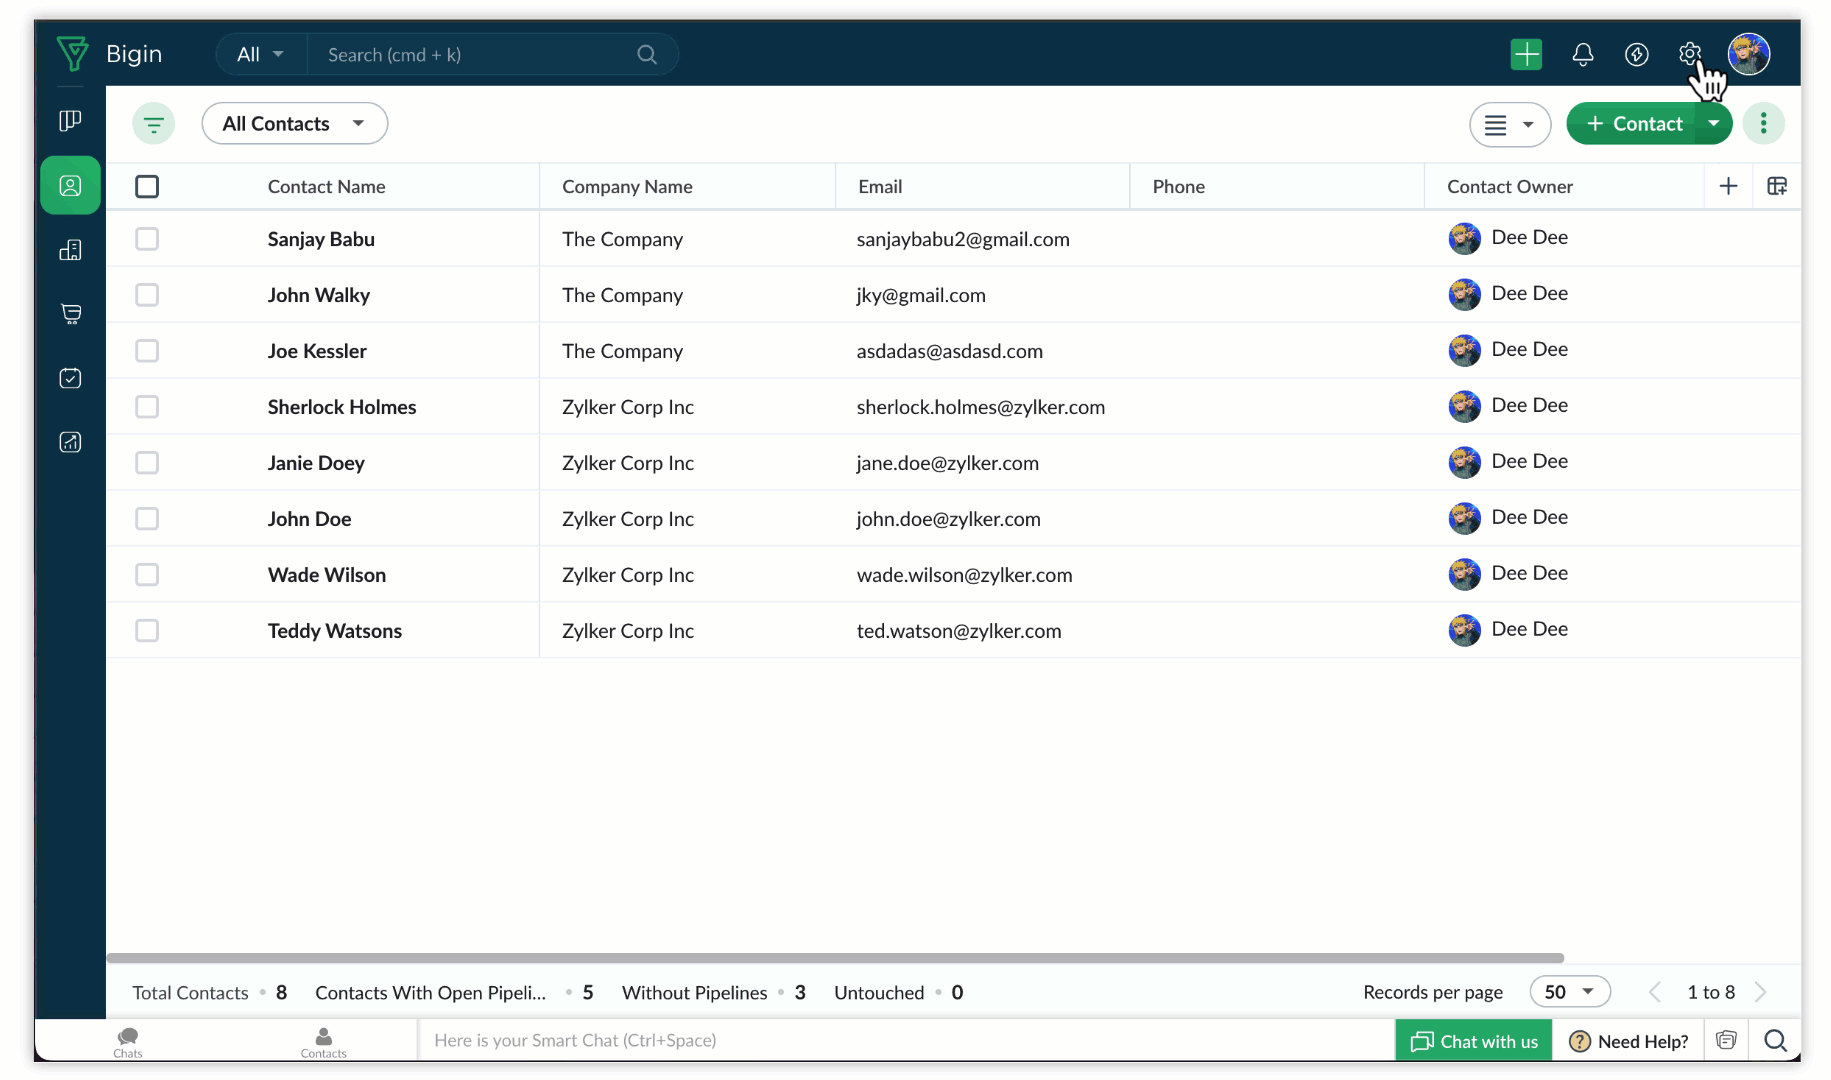Viewport: 1831px width, 1080px height.
Task: Open the icon beside Need Help
Action: tap(1726, 1040)
